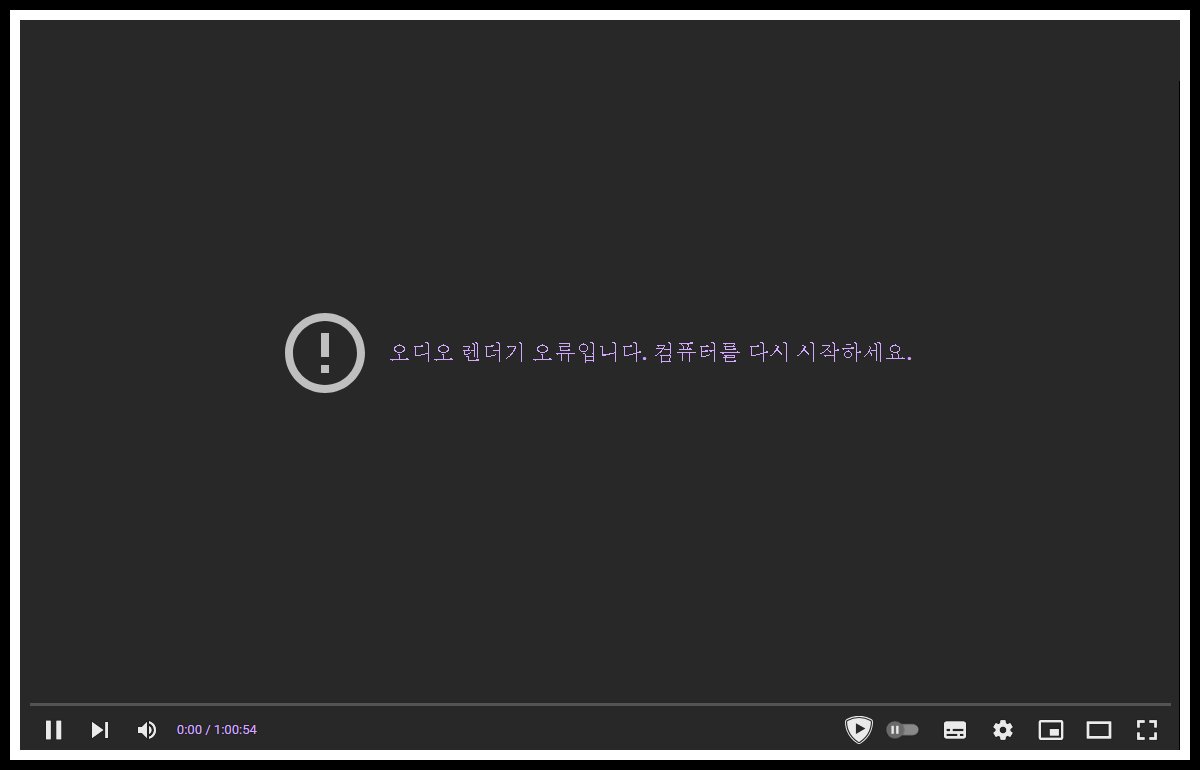
Task: Pause the video playback
Action: coord(54,730)
